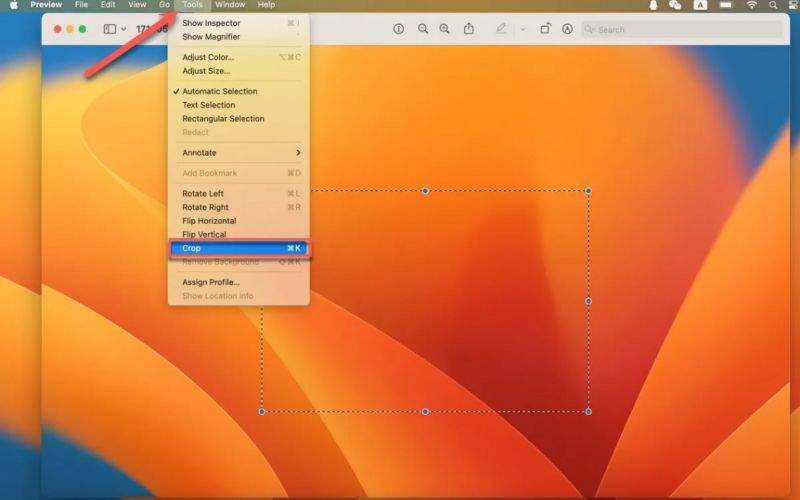The height and width of the screenshot is (500, 800).
Task: Open the sidebar view options chevron
Action: pyautogui.click(x=124, y=29)
